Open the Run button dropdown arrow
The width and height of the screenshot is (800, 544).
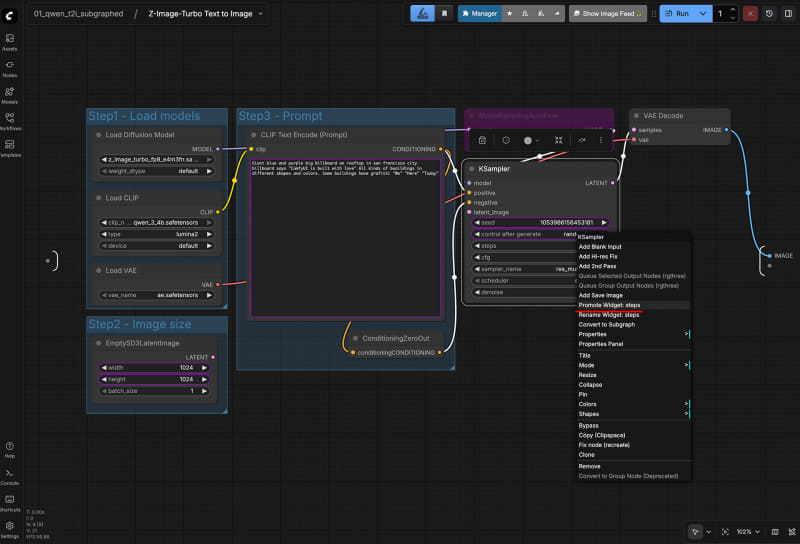(x=703, y=14)
